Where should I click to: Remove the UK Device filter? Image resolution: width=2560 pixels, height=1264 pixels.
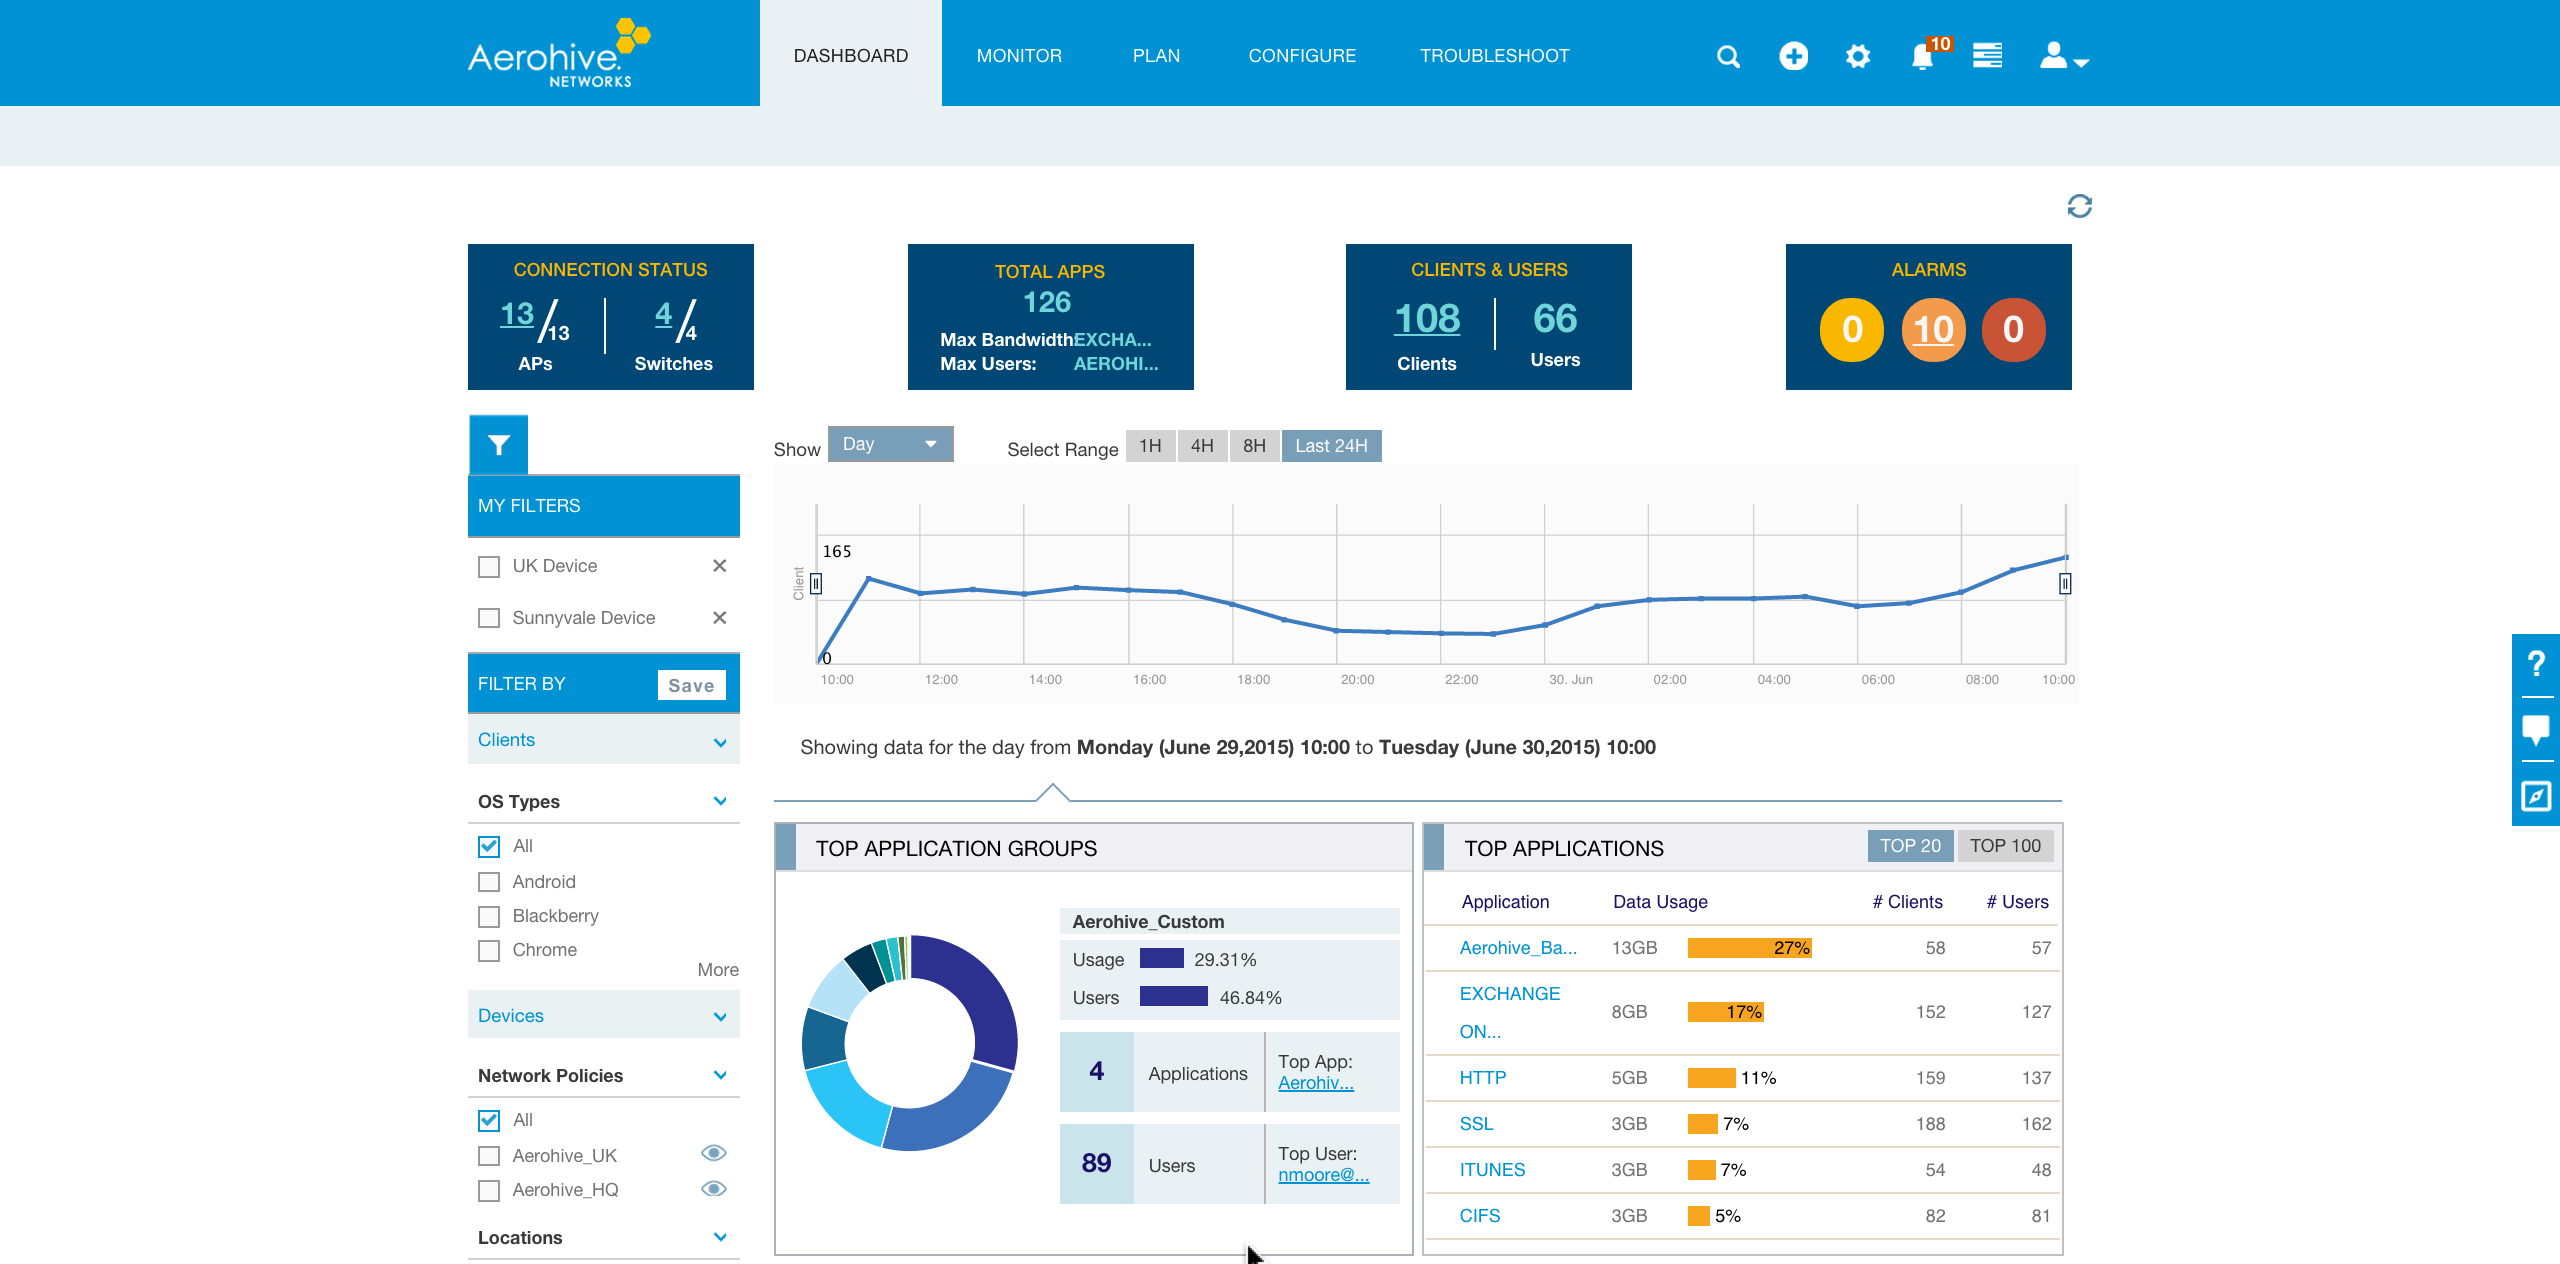pos(719,566)
